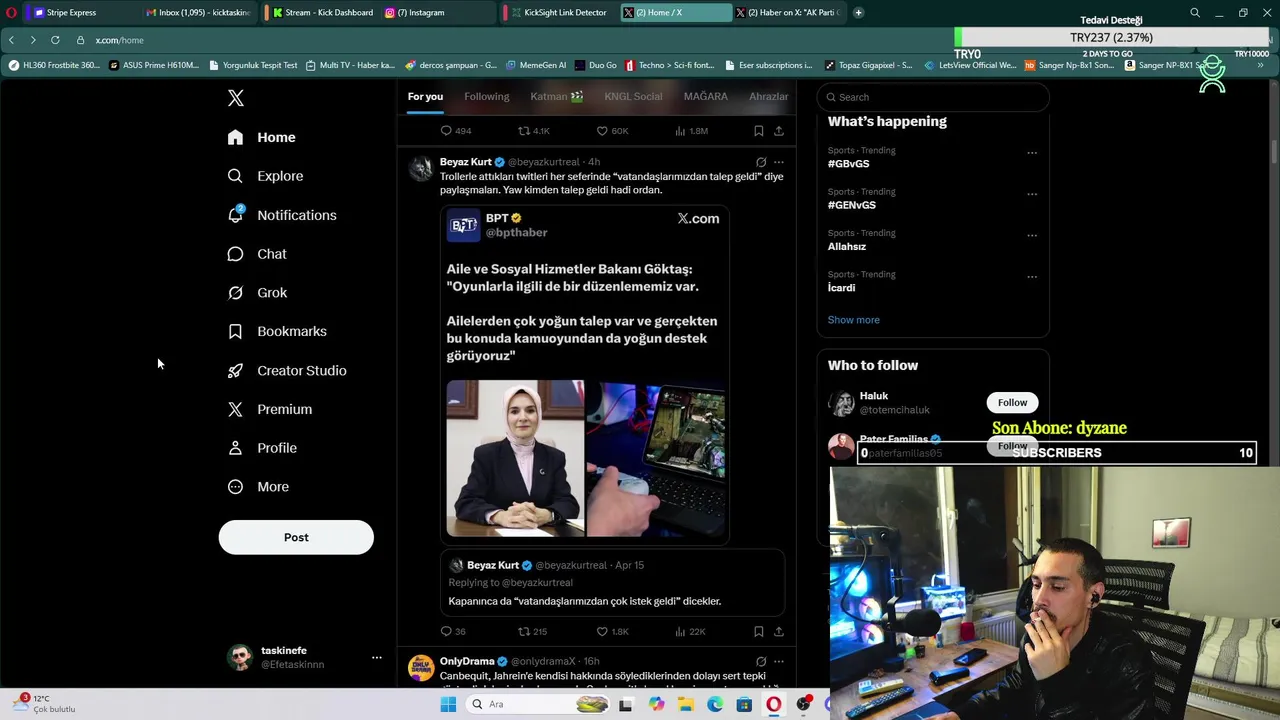Click the Grok icon on OnlyDrama's post
This screenshot has height=720, width=1280.
(x=761, y=662)
